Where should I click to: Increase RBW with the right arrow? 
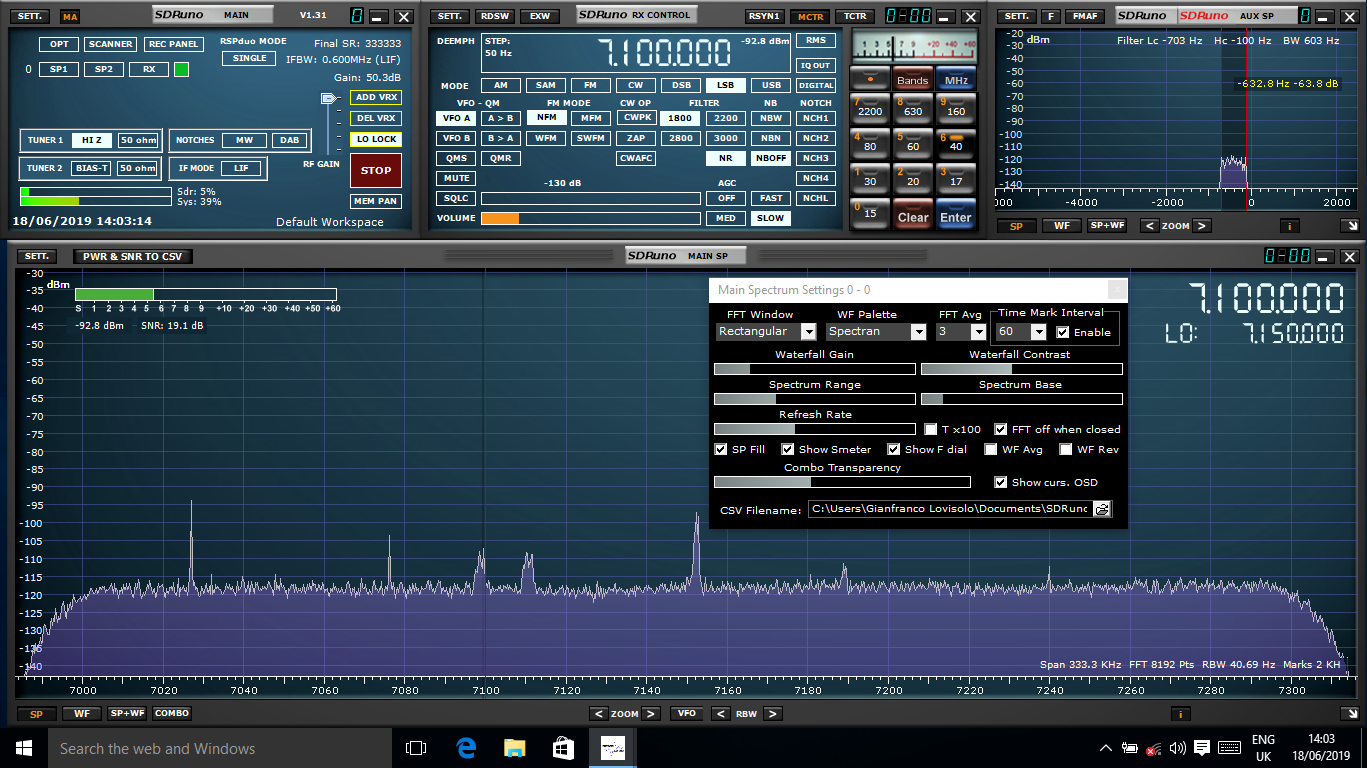pyautogui.click(x=772, y=713)
